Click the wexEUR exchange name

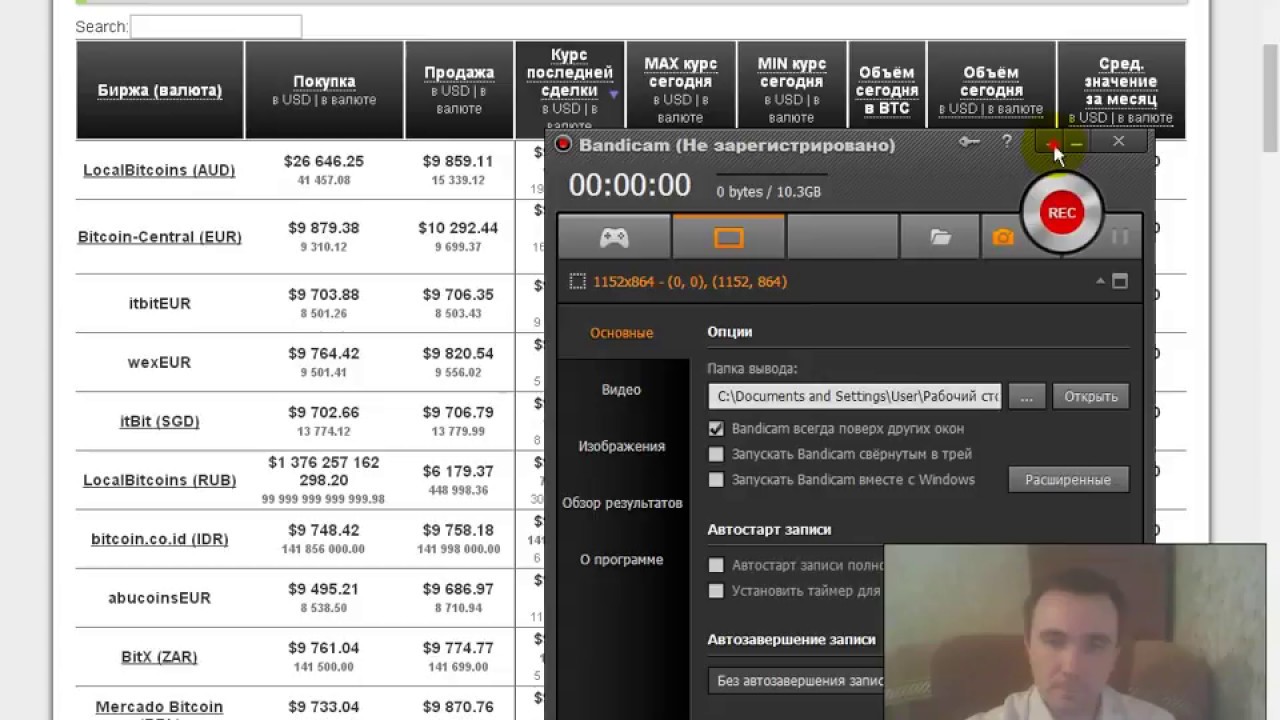160,362
